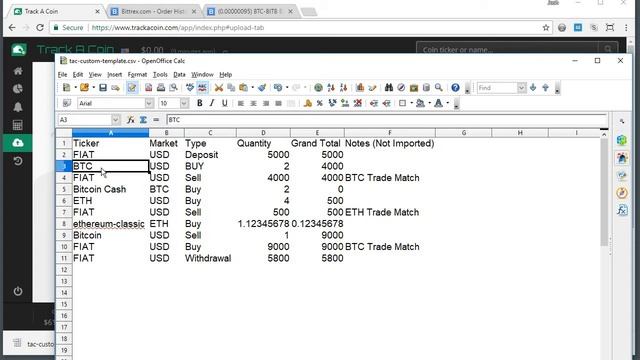Image resolution: width=640 pixels, height=360 pixels.
Task: Click the Align Left icon
Action: [x=241, y=103]
